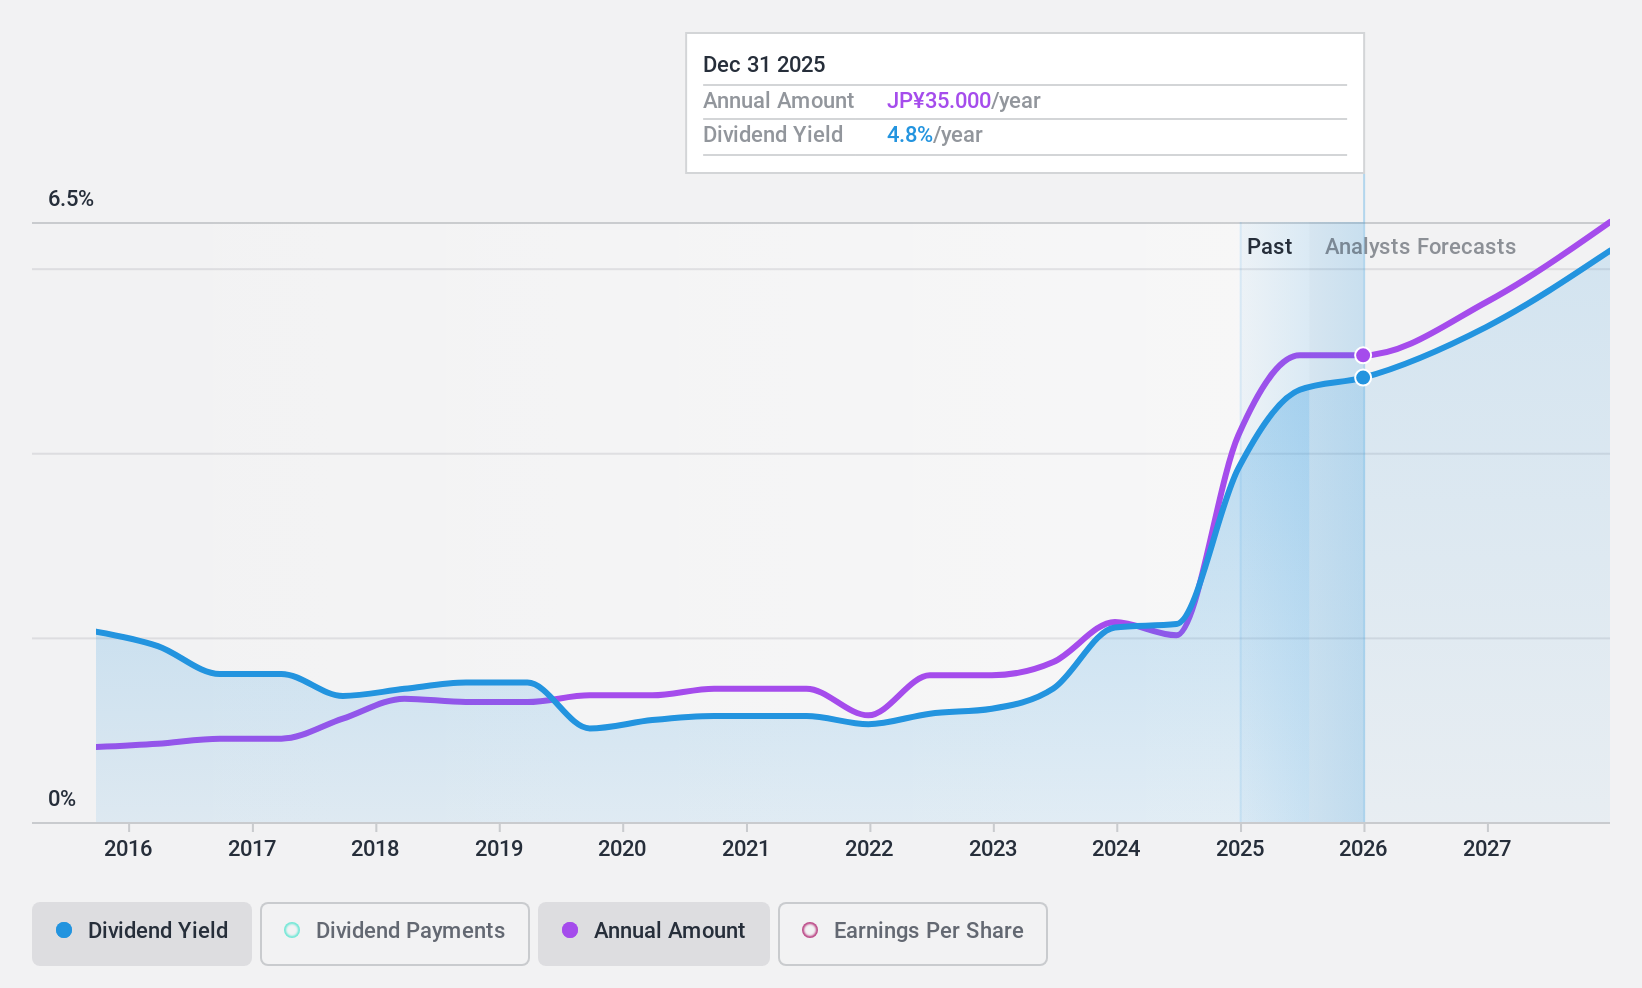Click the 0% y-axis label
Image resolution: width=1642 pixels, height=988 pixels.
(x=62, y=799)
